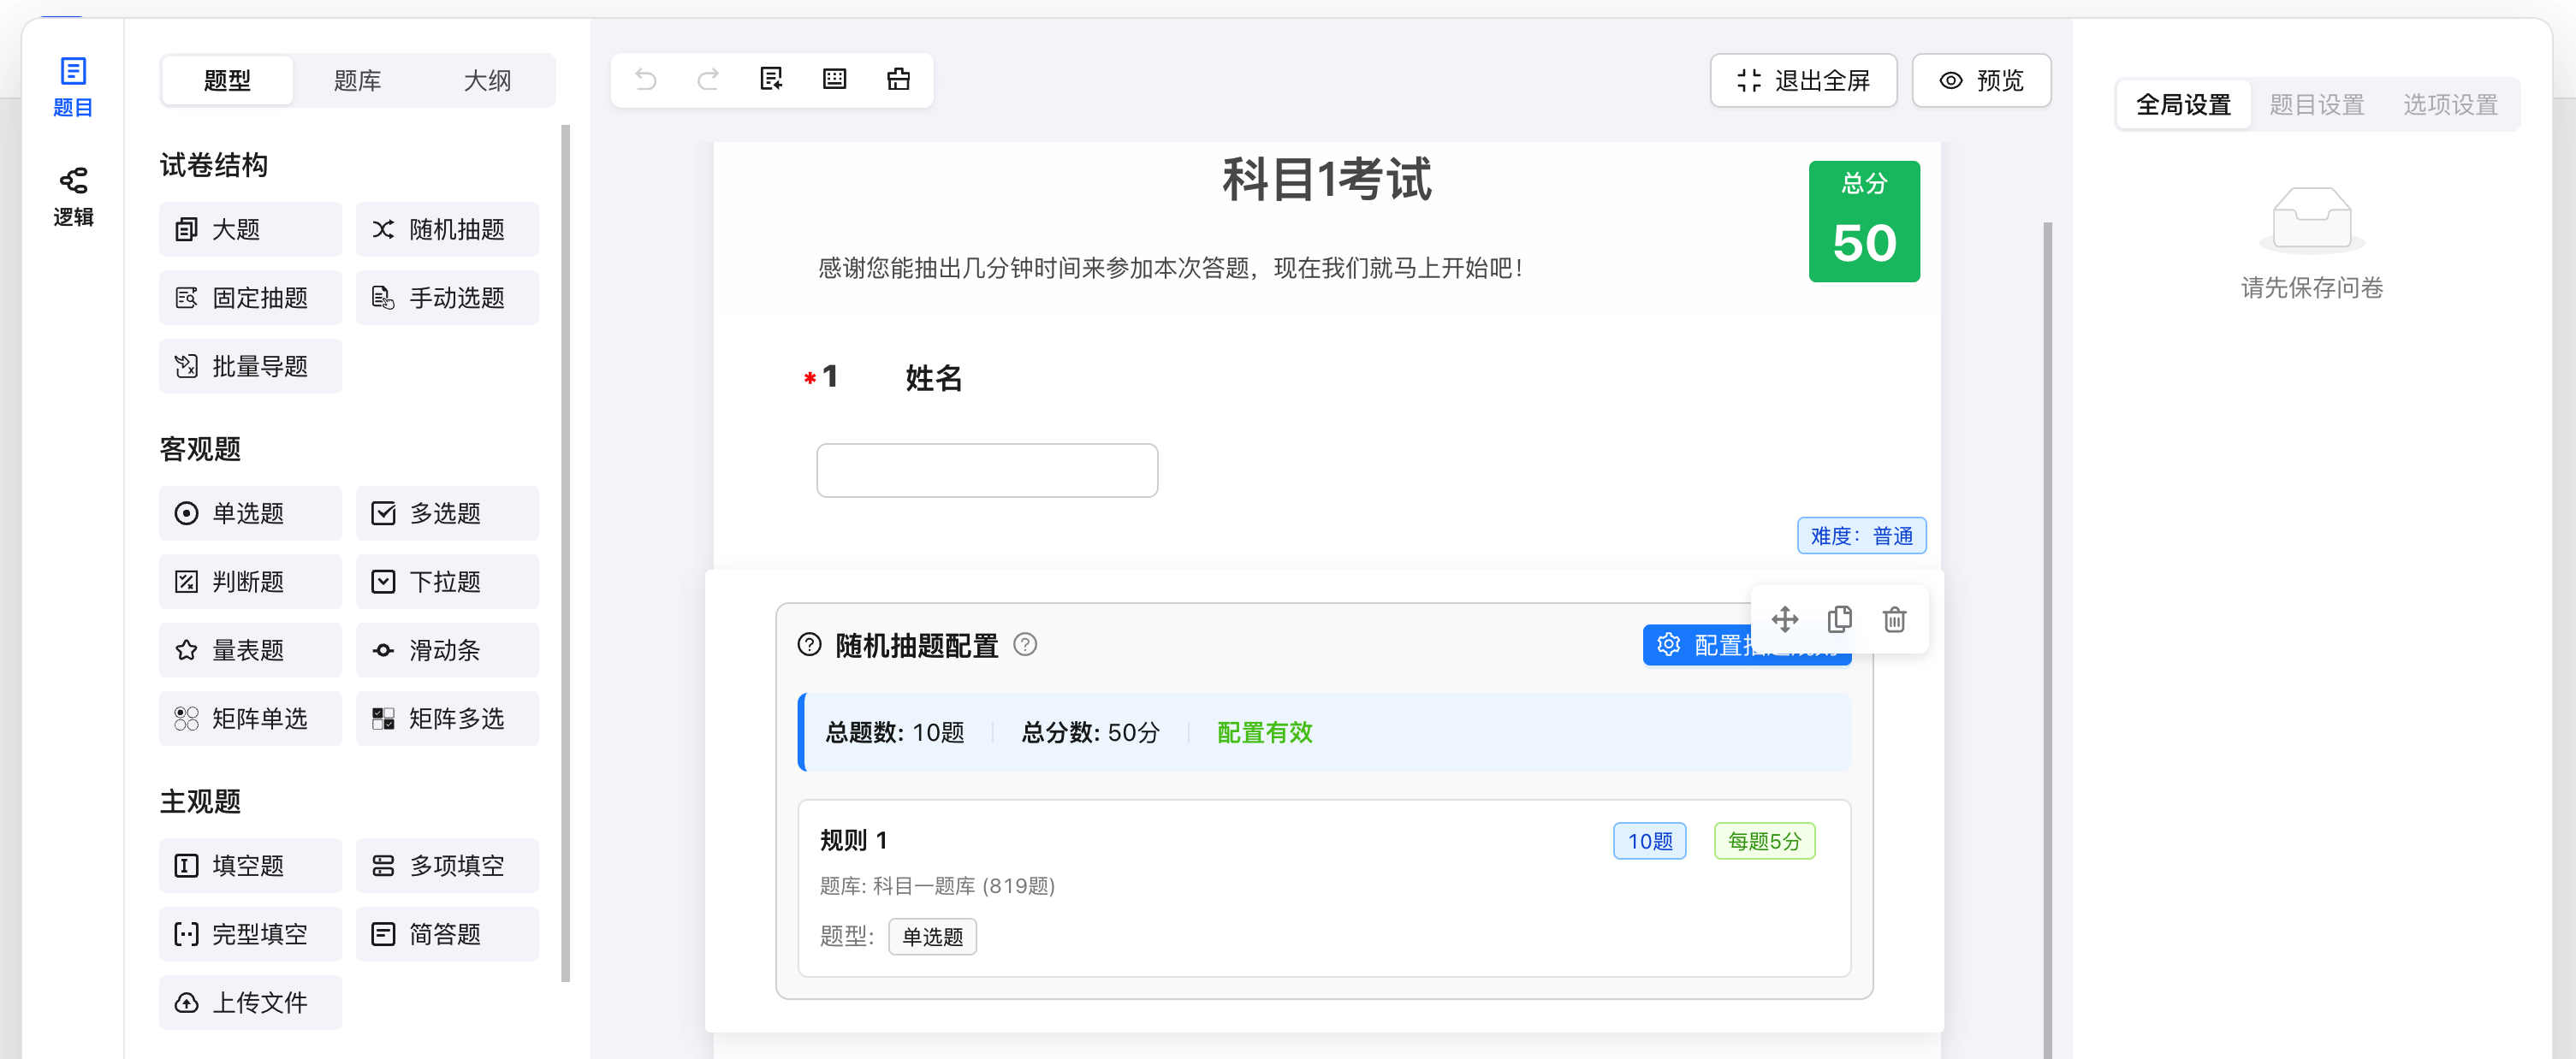Open the 逻辑 sidebar section
This screenshot has width=2576, height=1059.
pos(73,197)
